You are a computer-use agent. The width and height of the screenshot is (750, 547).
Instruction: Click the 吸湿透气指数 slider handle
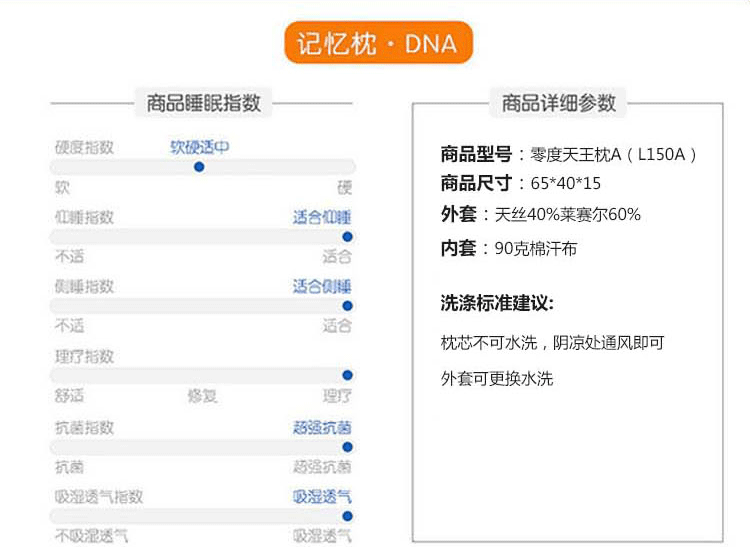pyautogui.click(x=347, y=516)
